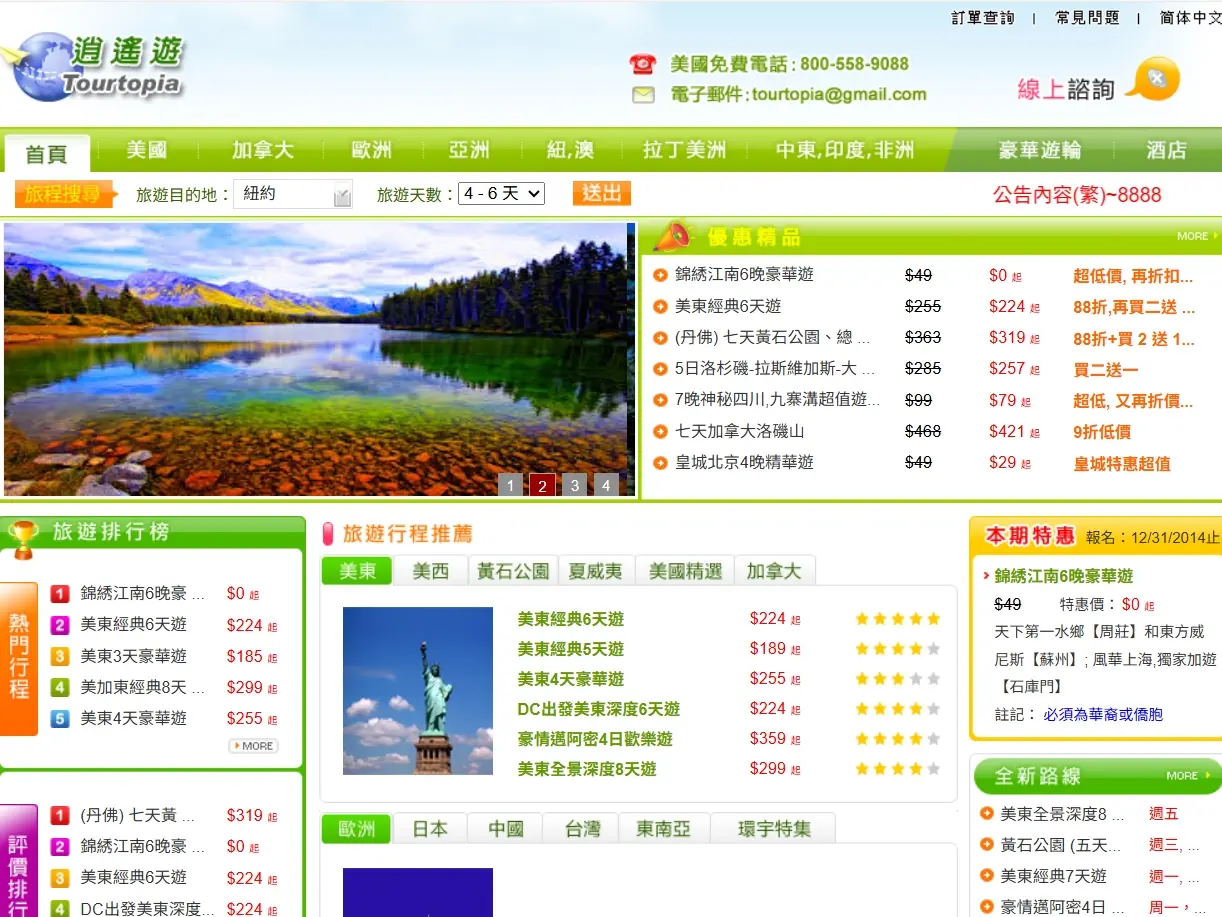This screenshot has height=917, width=1222.
Task: Expand MORE in the 優惠精品 header
Action: pyautogui.click(x=1196, y=237)
